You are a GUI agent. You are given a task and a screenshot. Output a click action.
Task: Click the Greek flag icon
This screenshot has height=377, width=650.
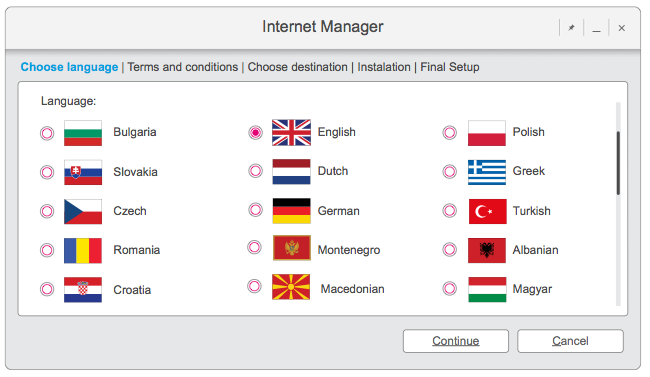pos(487,172)
